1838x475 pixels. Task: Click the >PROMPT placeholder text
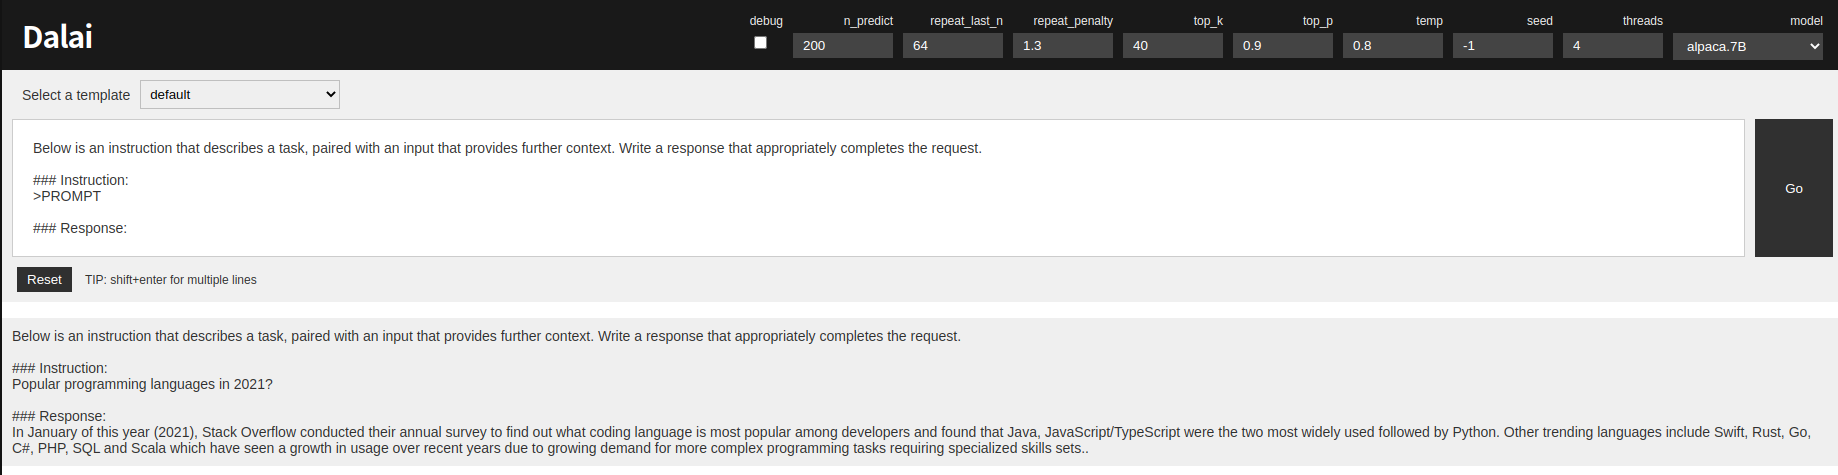67,196
